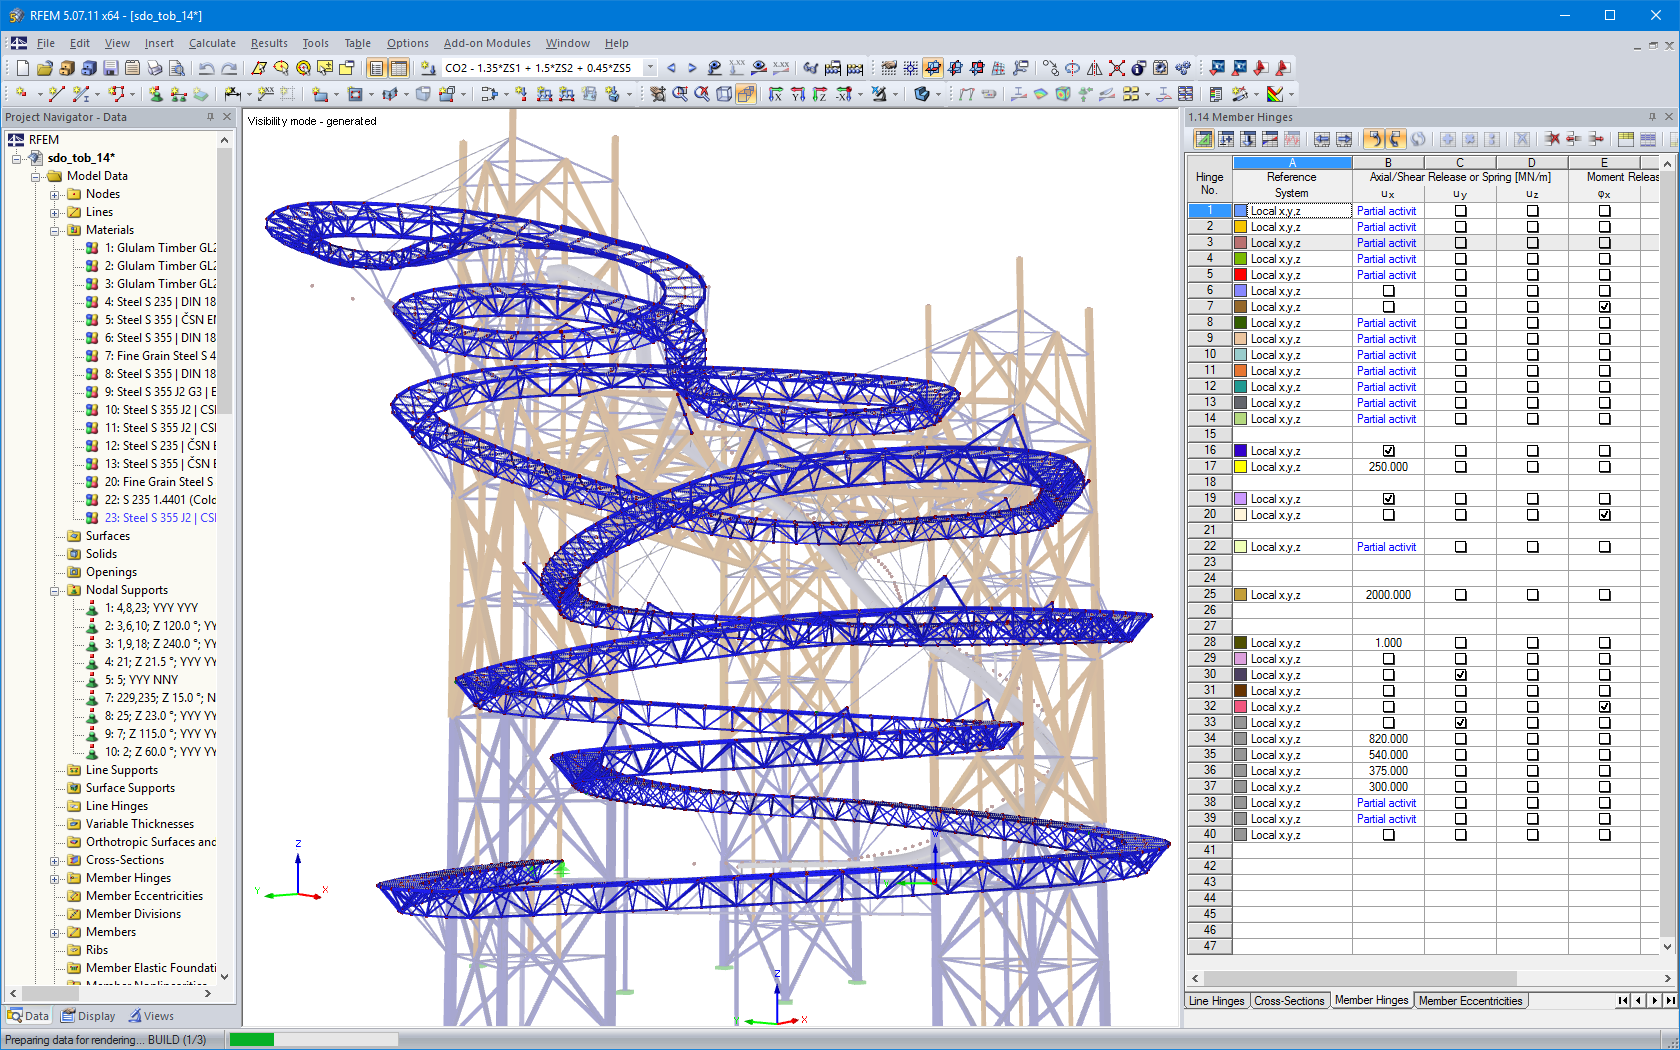
Task: Click the new line tool icon
Action: 56,94
